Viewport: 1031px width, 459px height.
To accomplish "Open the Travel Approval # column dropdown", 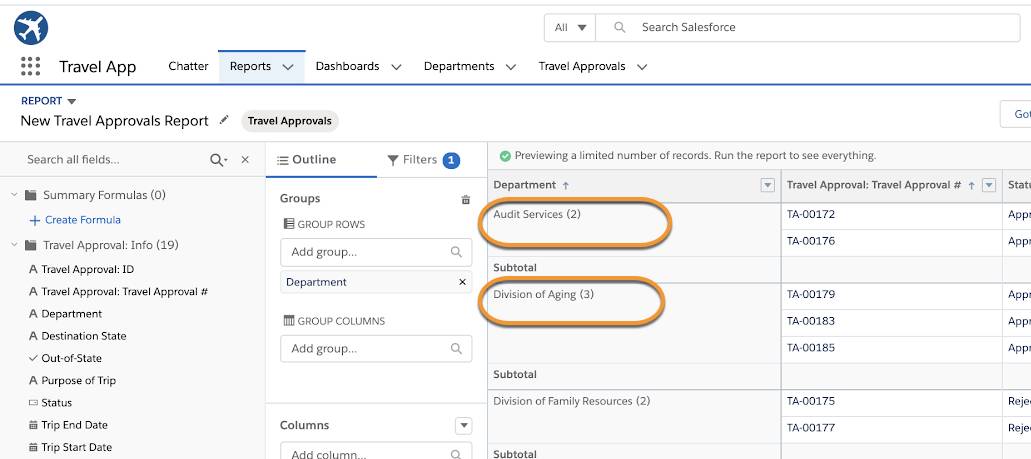I will tap(989, 185).
